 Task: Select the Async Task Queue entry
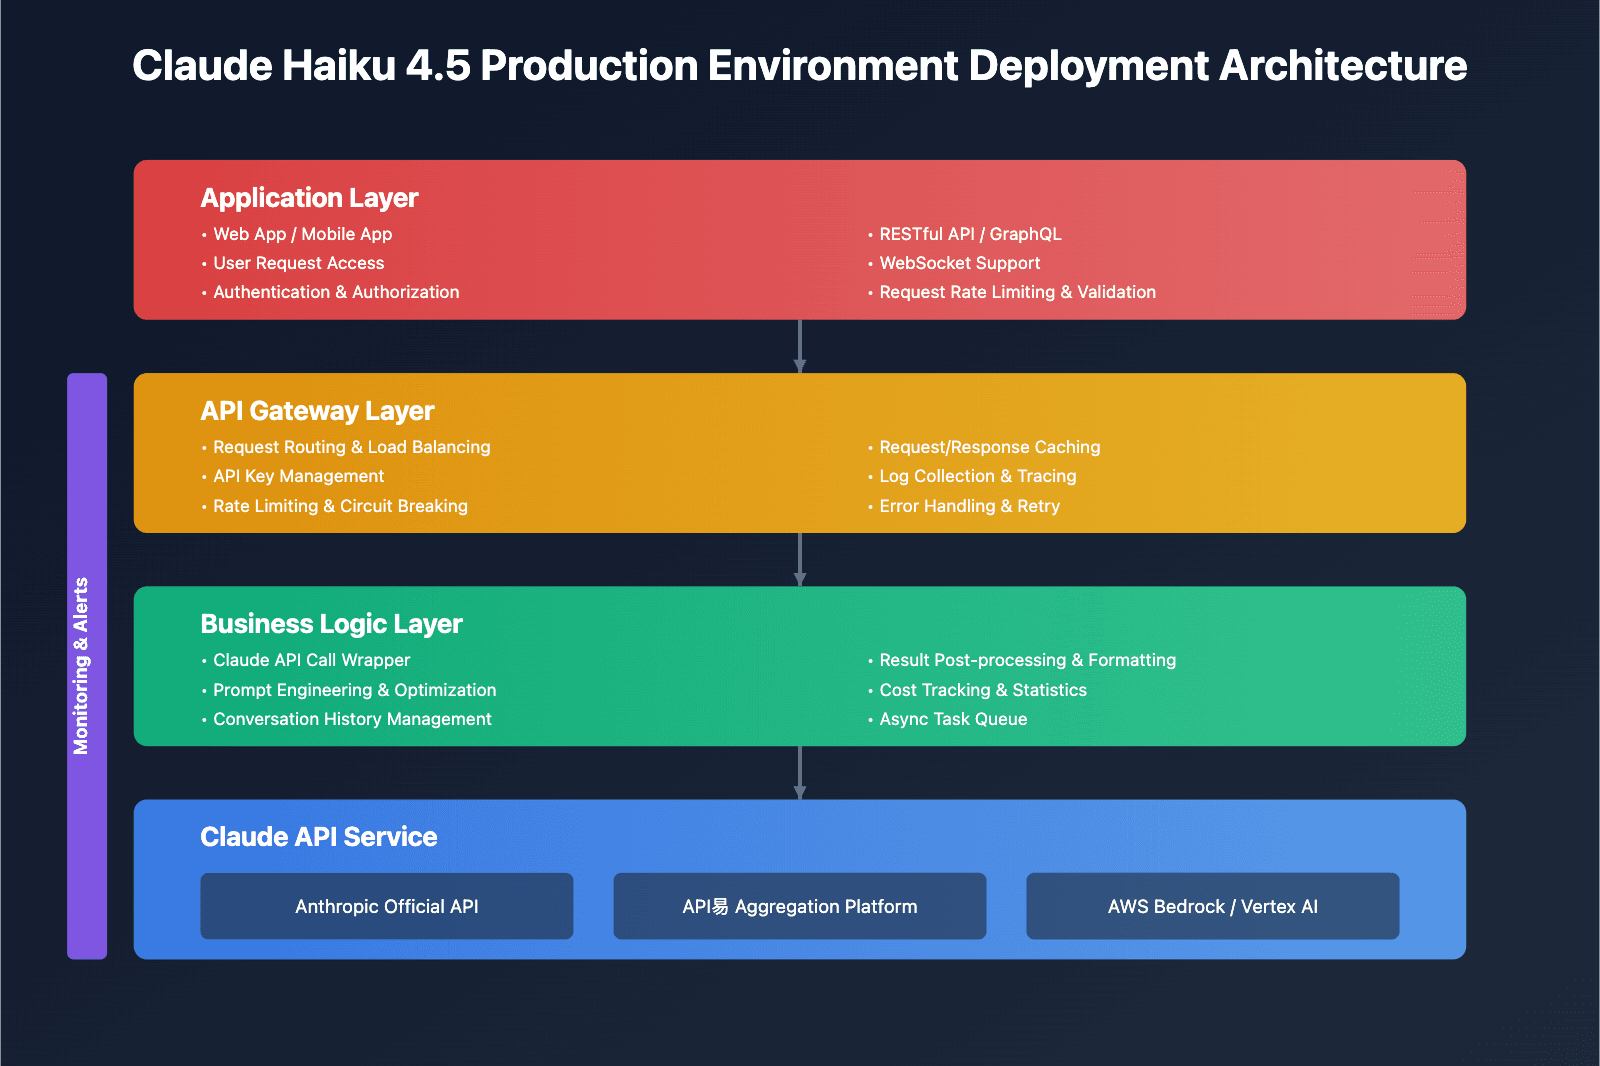(x=953, y=719)
